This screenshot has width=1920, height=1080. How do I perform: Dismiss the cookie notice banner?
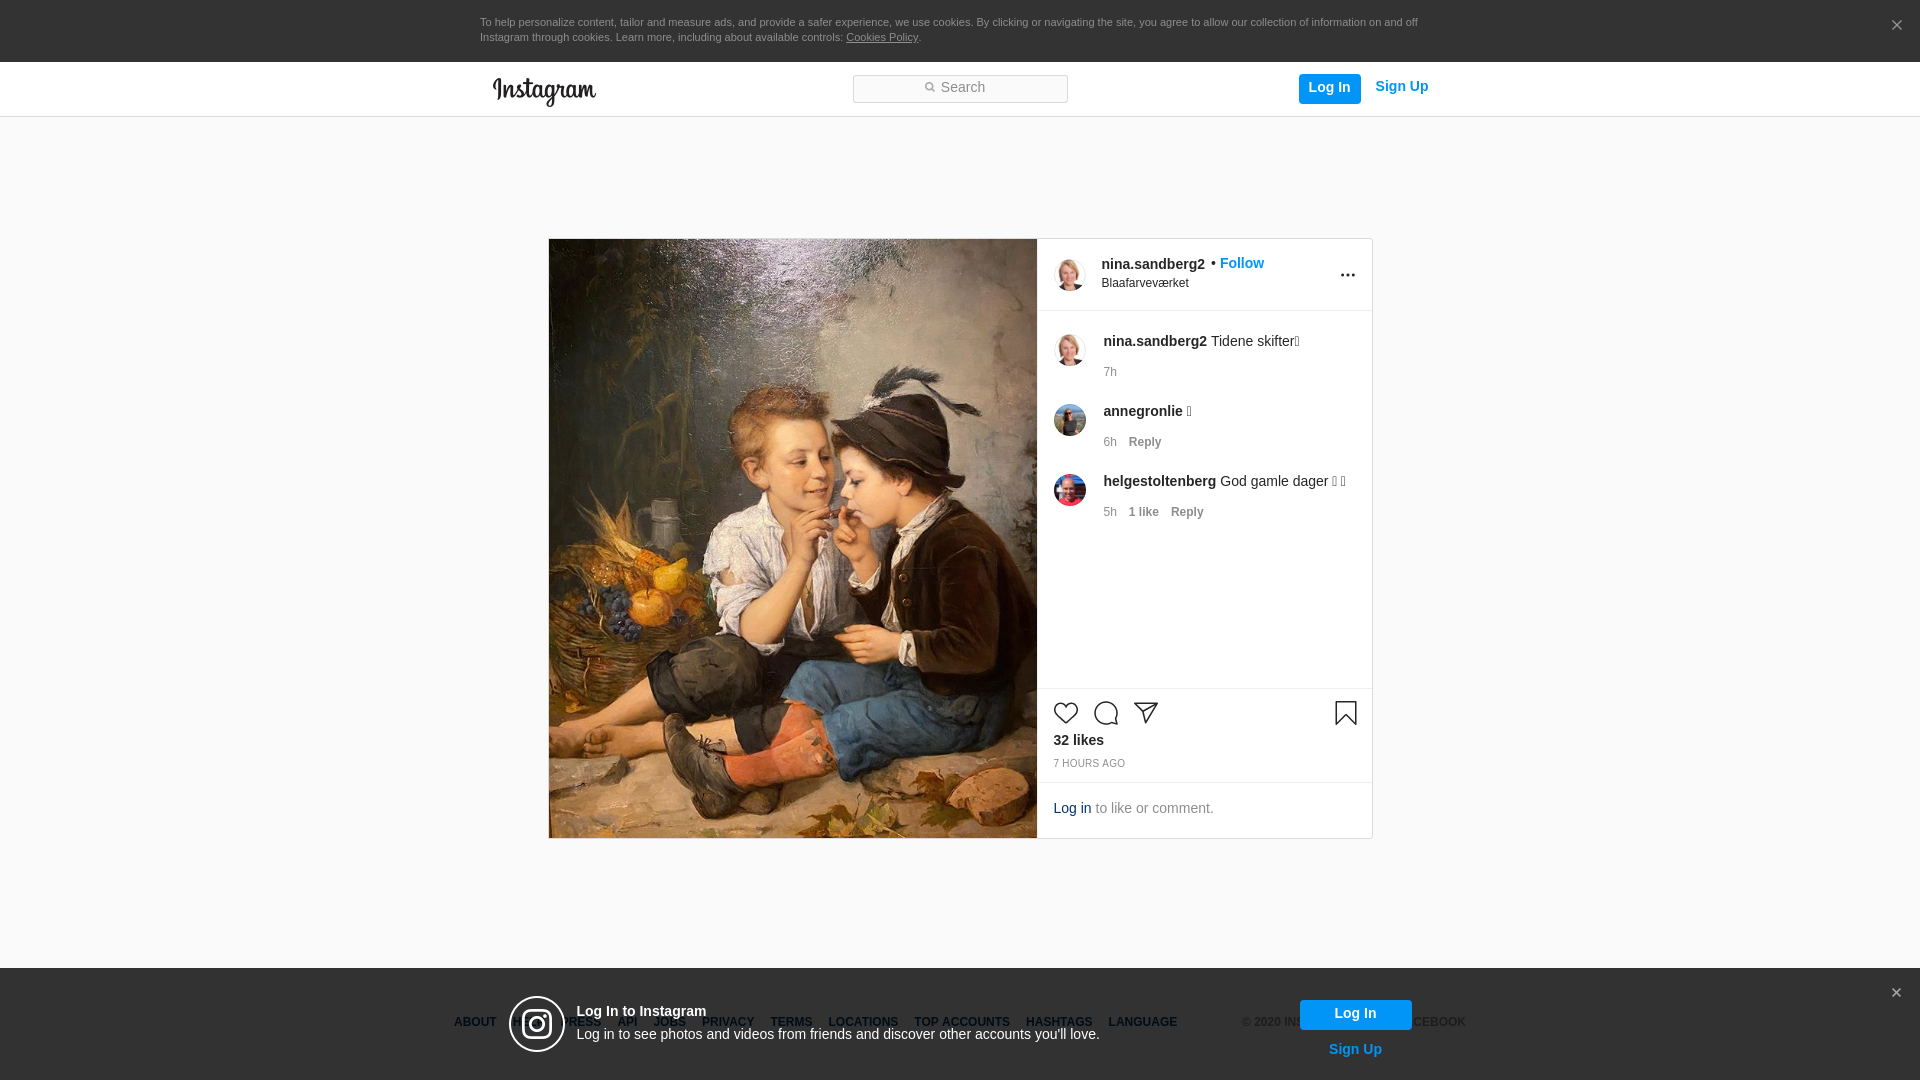[x=1896, y=26]
